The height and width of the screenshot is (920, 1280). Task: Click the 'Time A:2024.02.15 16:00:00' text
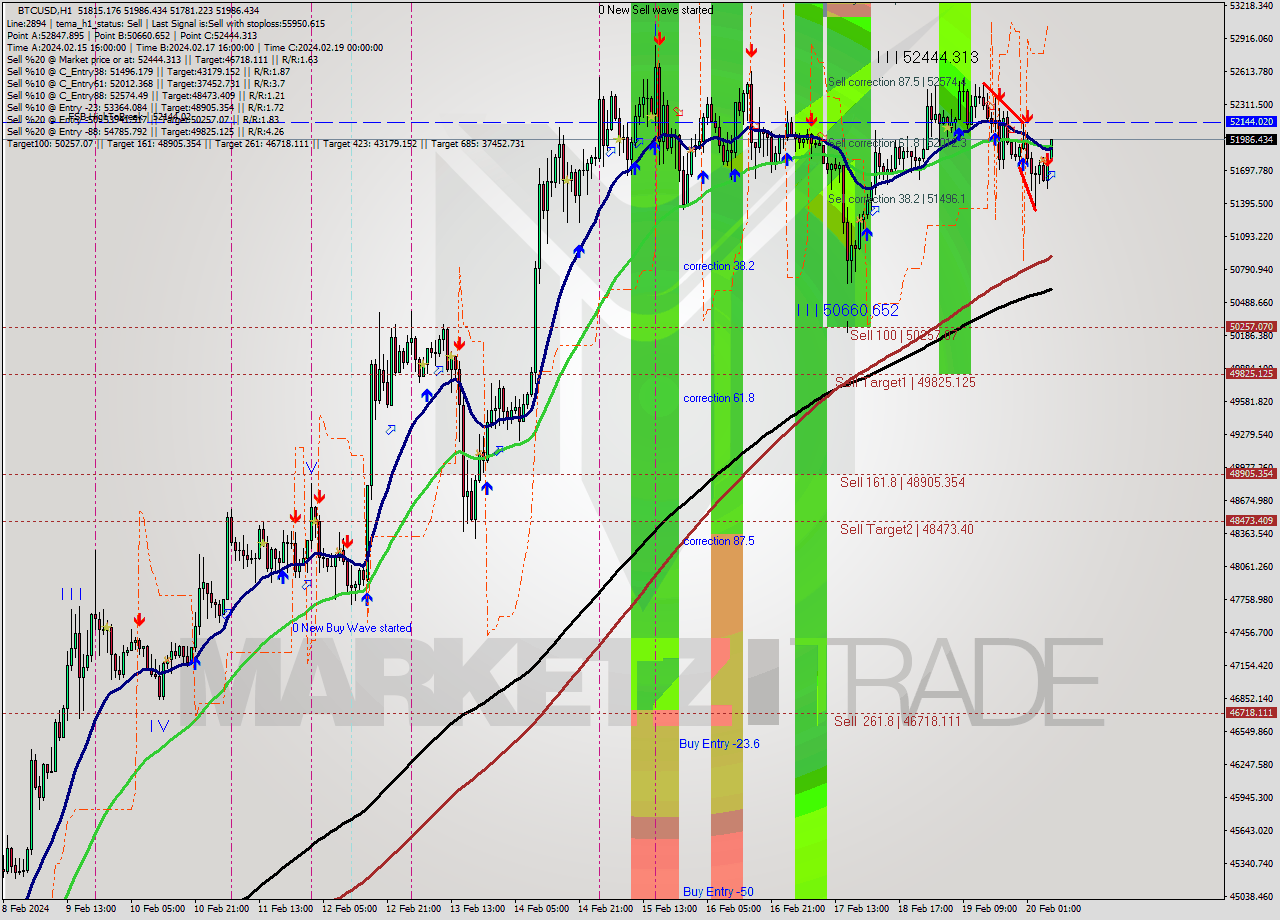pos(66,47)
